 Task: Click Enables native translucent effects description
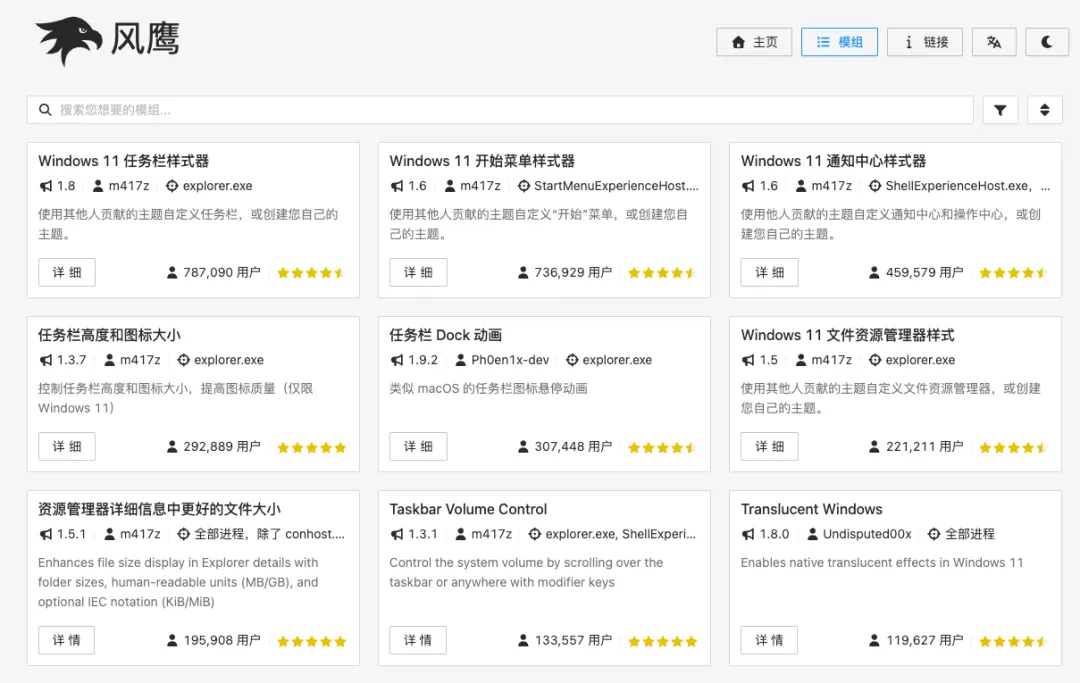click(x=882, y=563)
